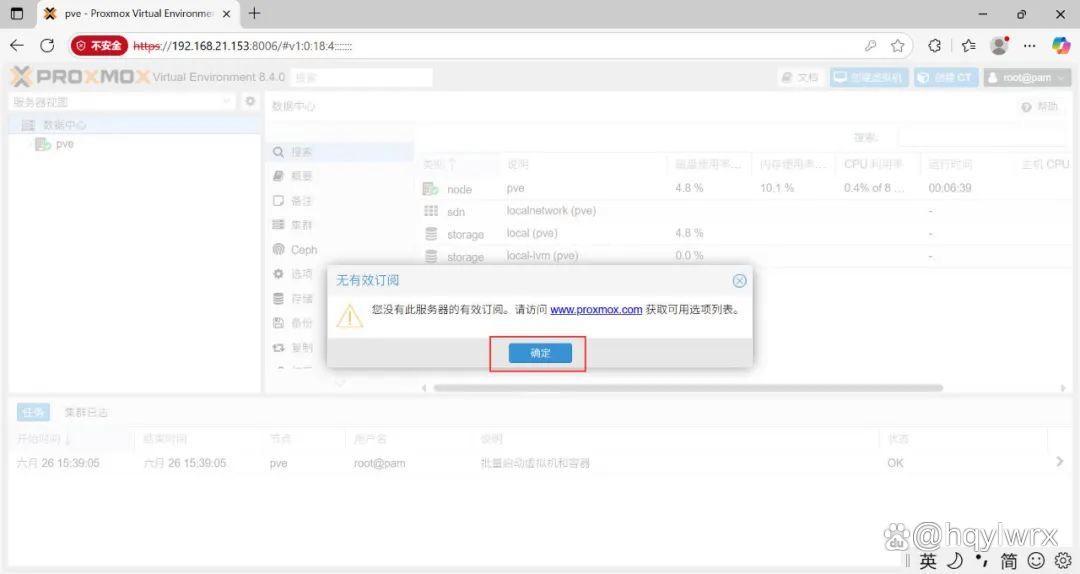Open tab actions menu icon
The image size is (1080, 574).
(x=17, y=13)
